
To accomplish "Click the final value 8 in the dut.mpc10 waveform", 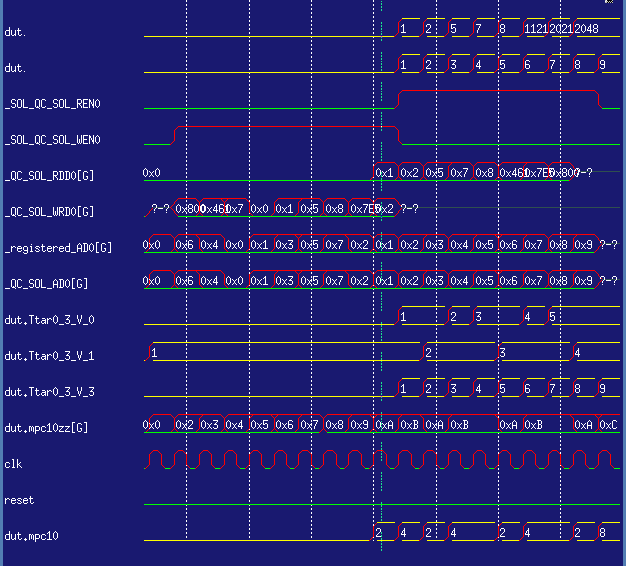I will coord(603,533).
